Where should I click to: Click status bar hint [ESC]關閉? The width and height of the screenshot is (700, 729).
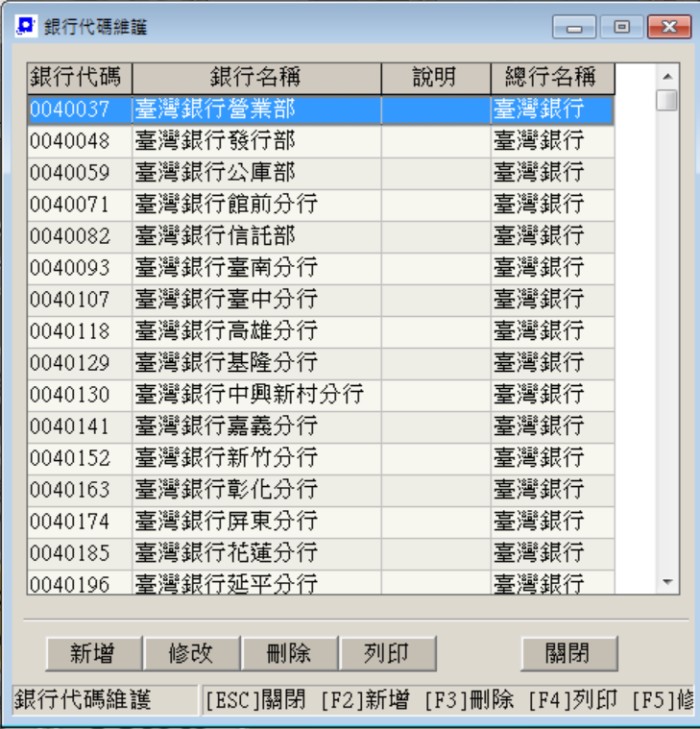255,700
